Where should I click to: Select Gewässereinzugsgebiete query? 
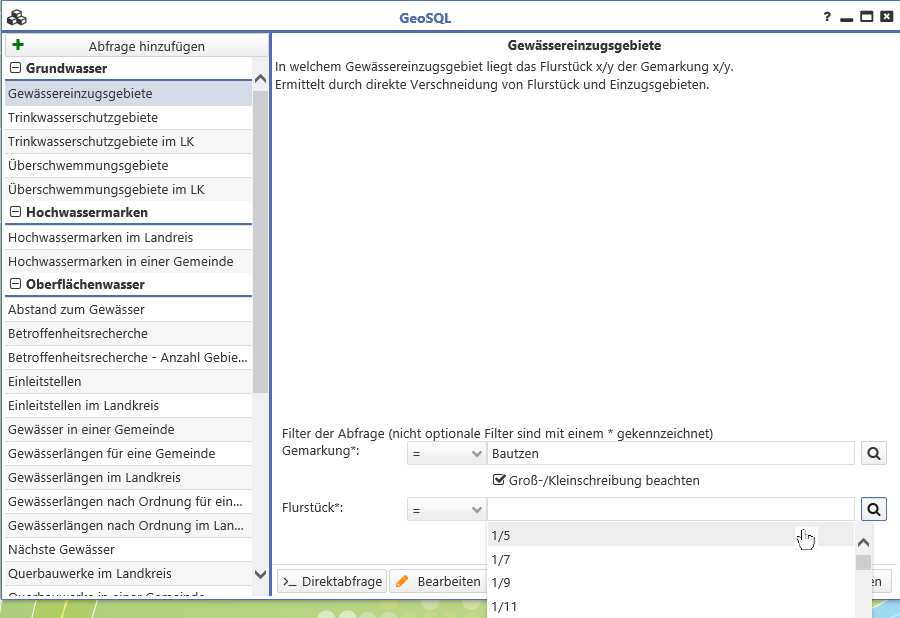click(129, 94)
